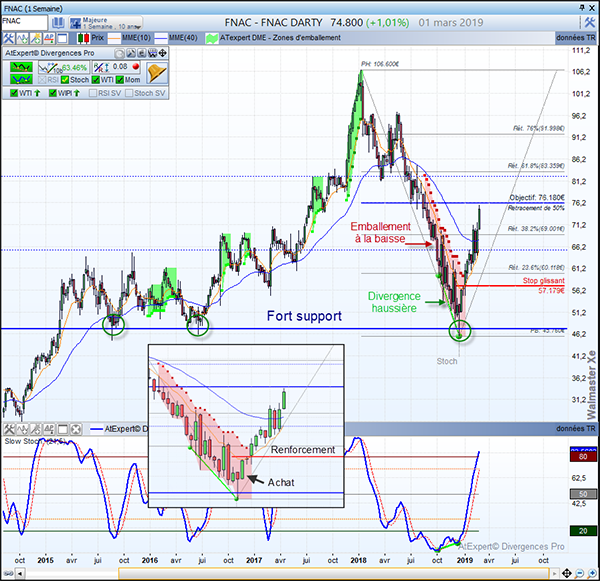Screen dimensions: 600x581
Task: Click the scroll-left arrow at bottom
Action: [x=20, y=573]
